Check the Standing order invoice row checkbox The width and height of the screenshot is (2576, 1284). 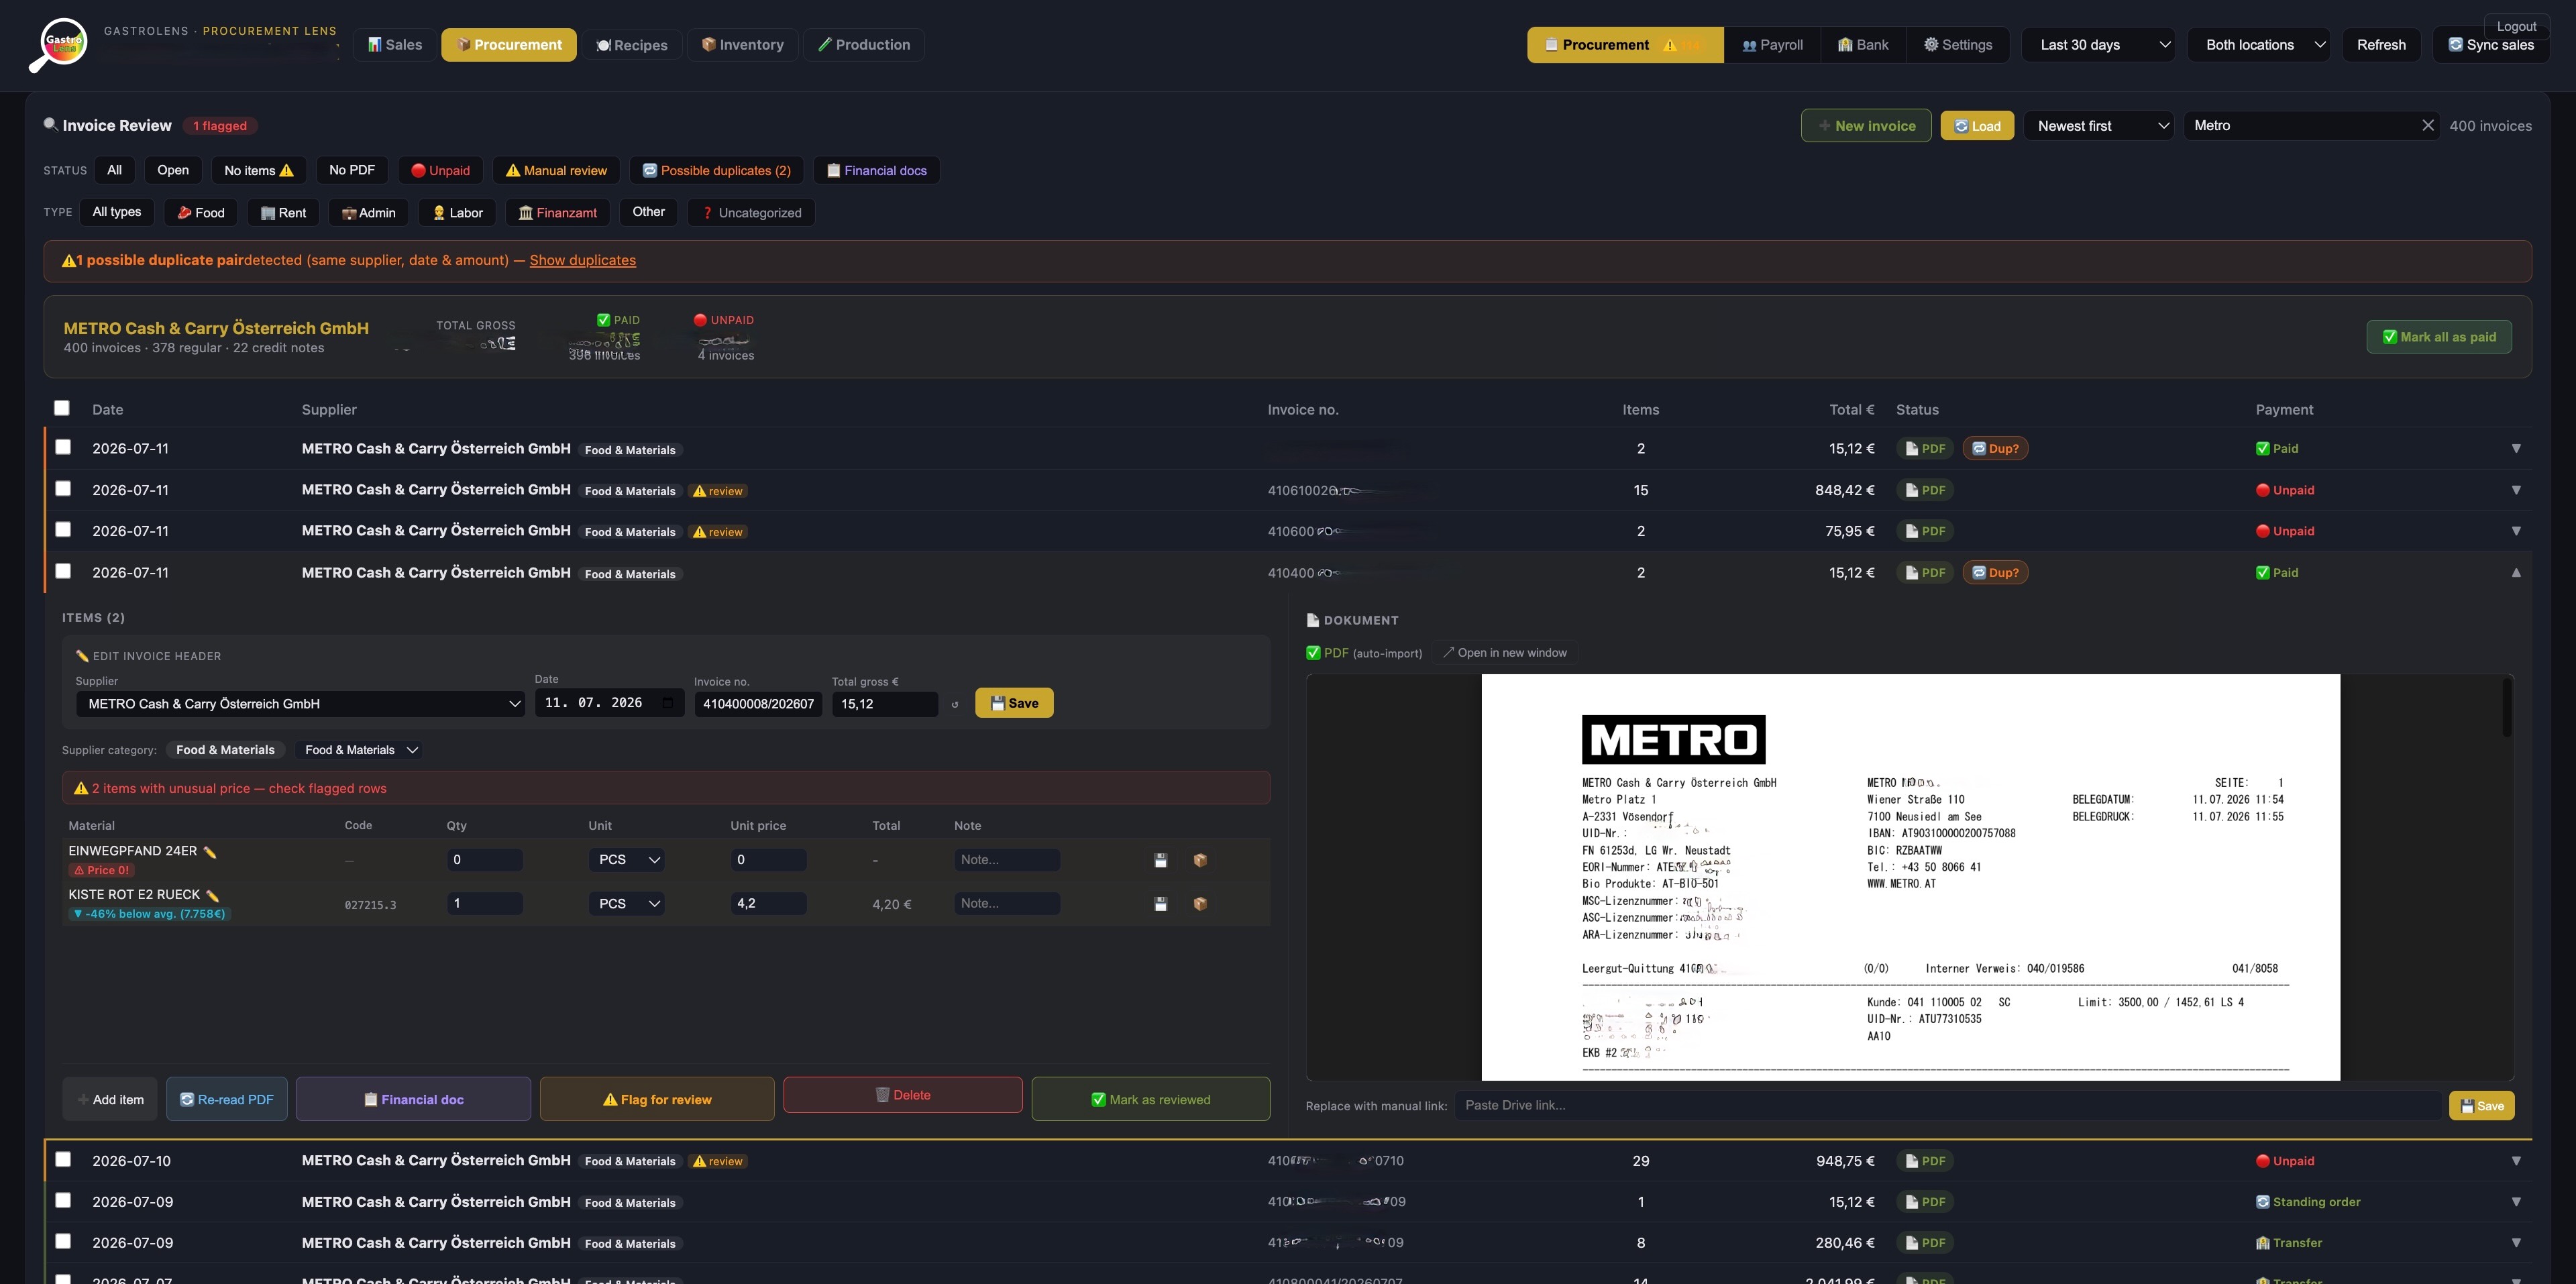click(63, 1200)
